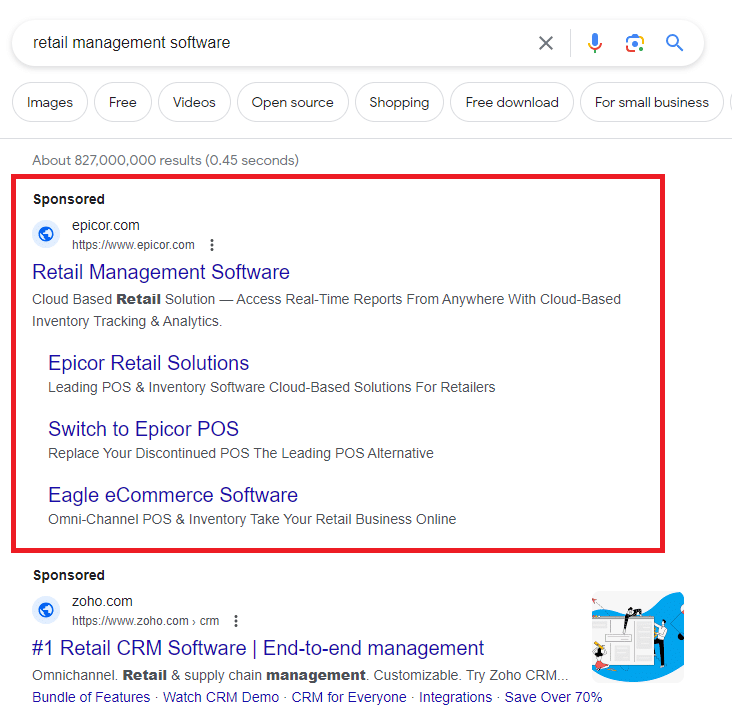732x723 pixels.
Task: Apply the Free download filter
Action: click(512, 102)
